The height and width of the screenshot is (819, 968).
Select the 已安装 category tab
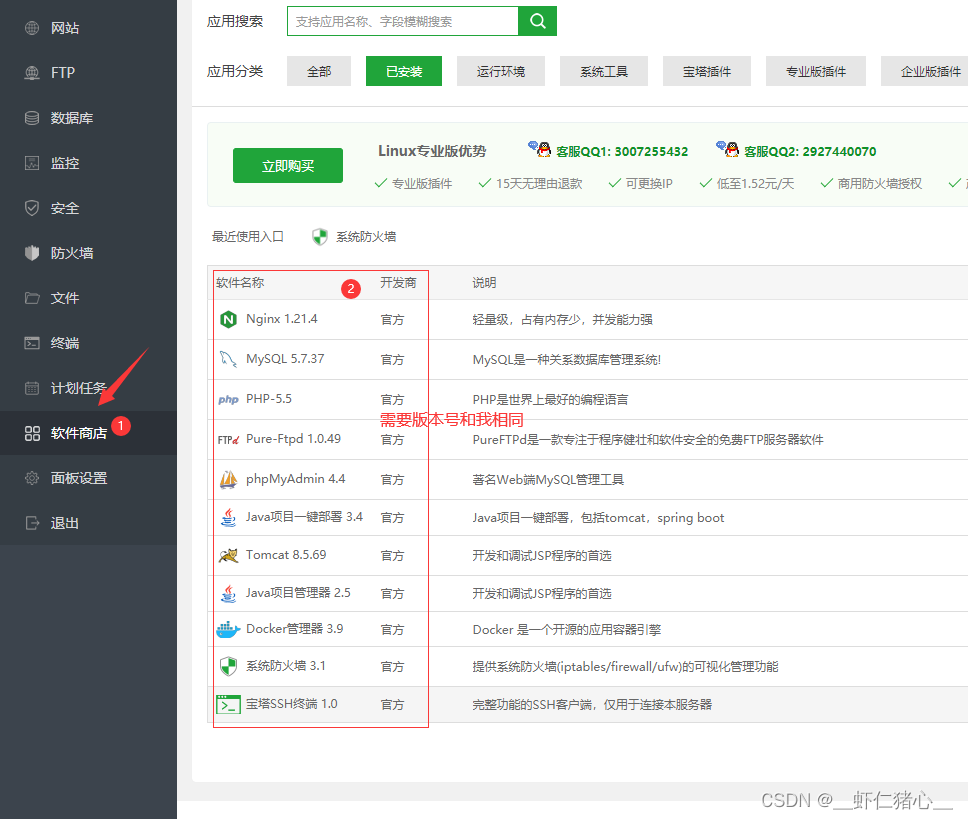pyautogui.click(x=404, y=71)
